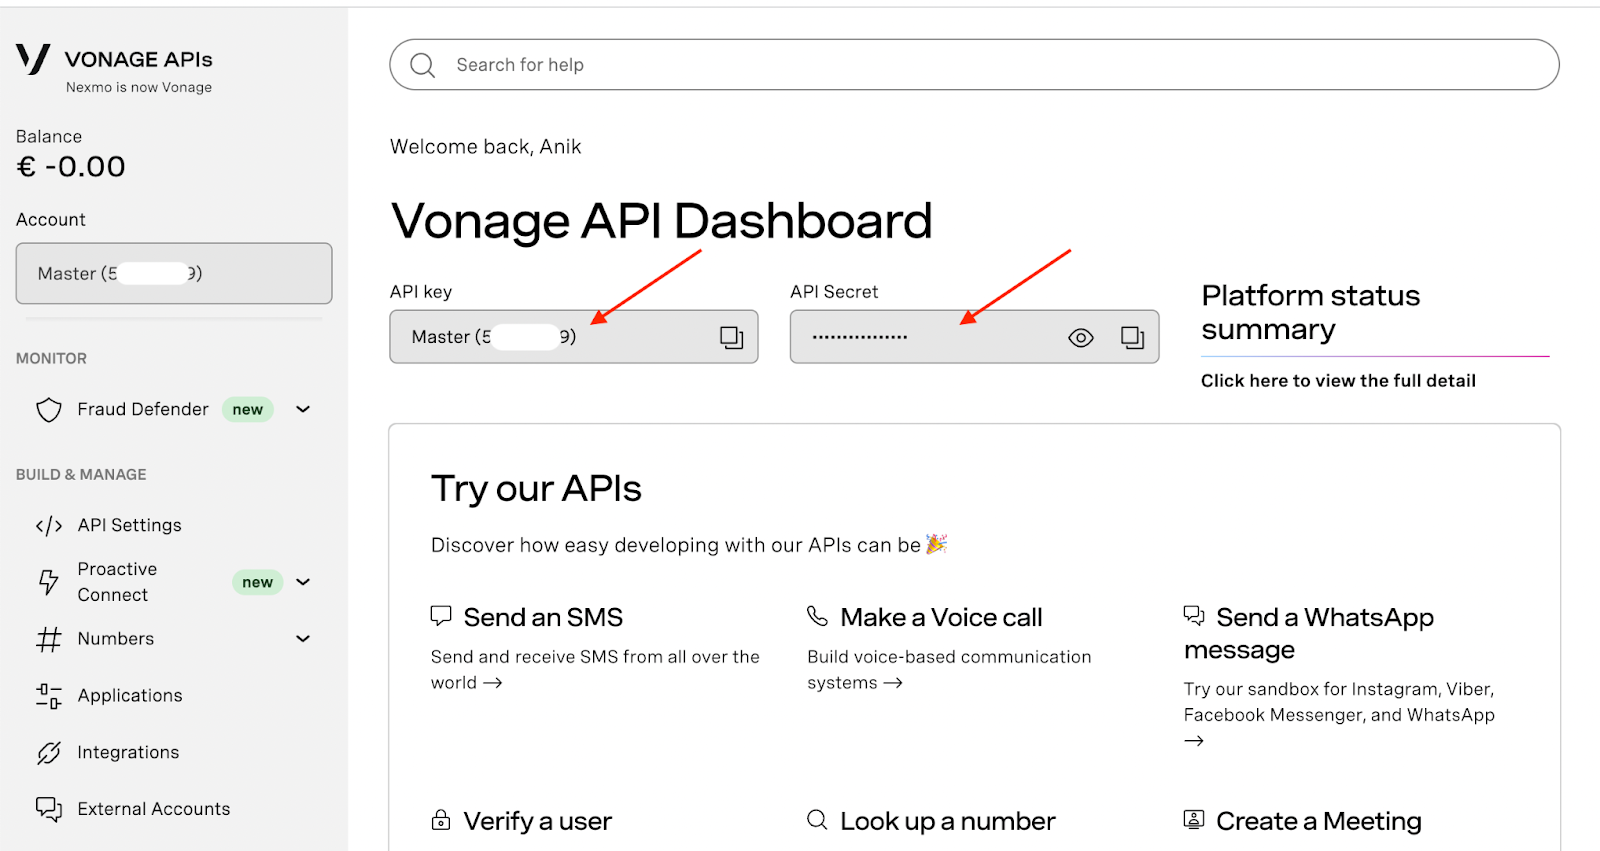This screenshot has height=851, width=1600.
Task: Click the Fraud Defender shield icon
Action: click(x=49, y=410)
